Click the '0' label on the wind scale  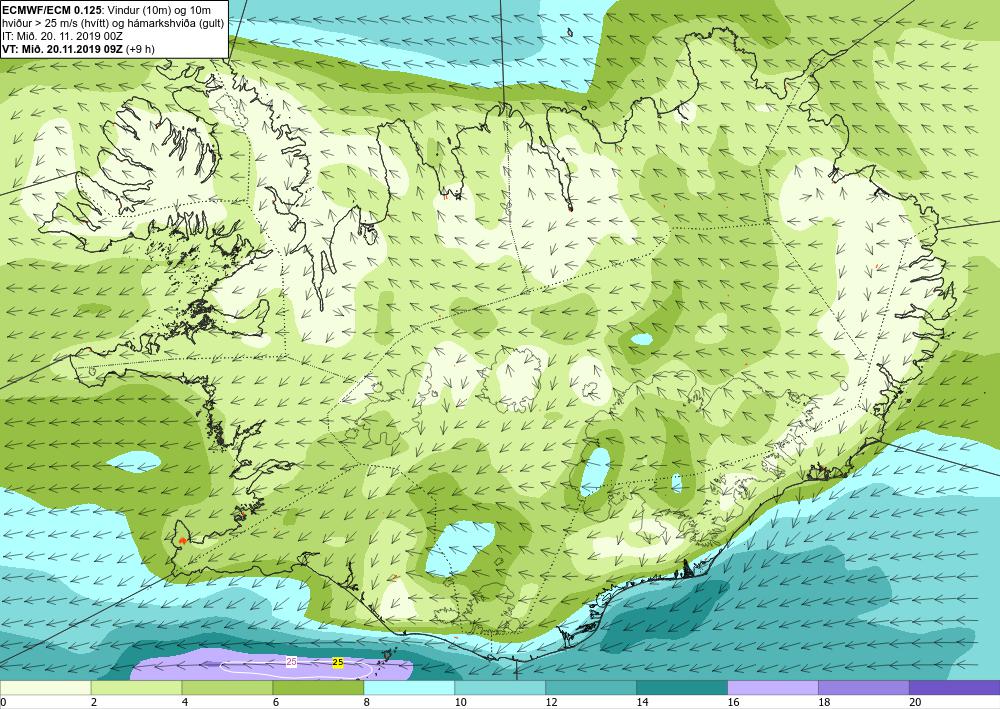pos(3,703)
